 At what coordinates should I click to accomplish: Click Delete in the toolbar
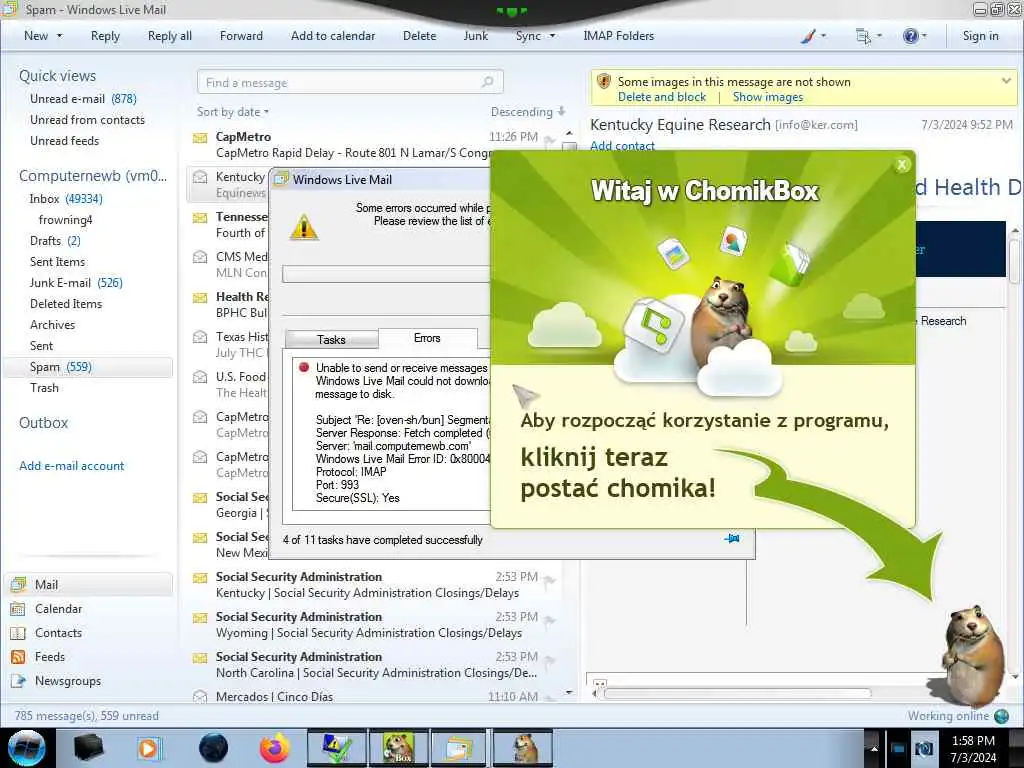(x=419, y=36)
